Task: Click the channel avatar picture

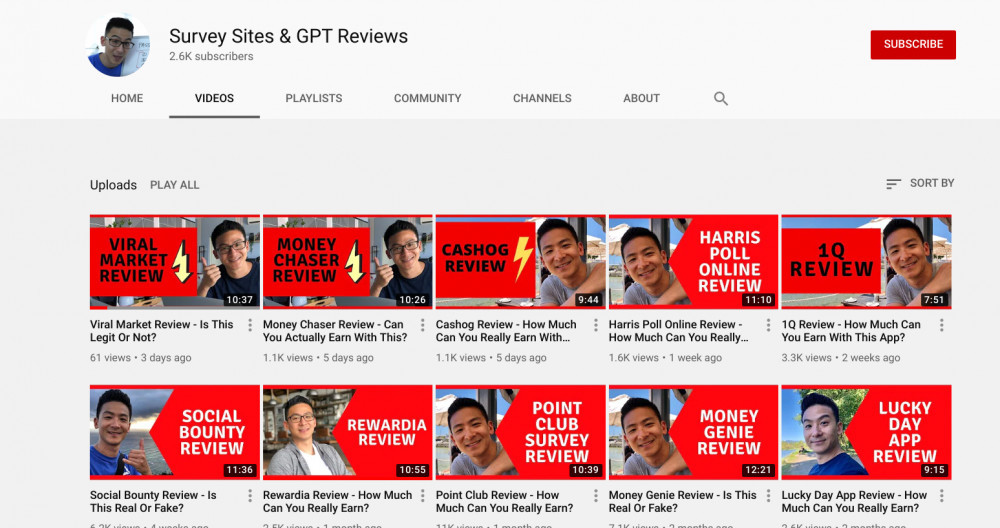Action: [x=118, y=45]
